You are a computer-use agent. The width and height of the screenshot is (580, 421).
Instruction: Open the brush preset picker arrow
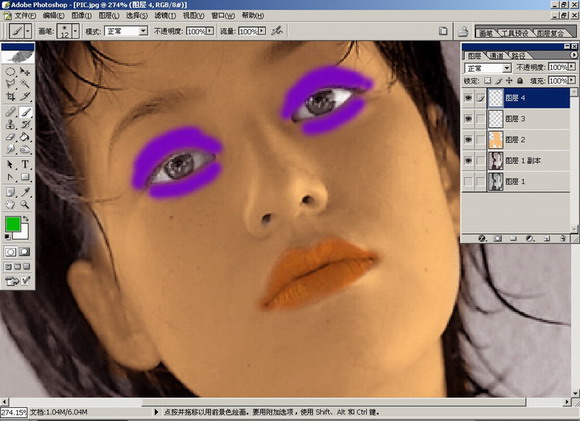75,31
